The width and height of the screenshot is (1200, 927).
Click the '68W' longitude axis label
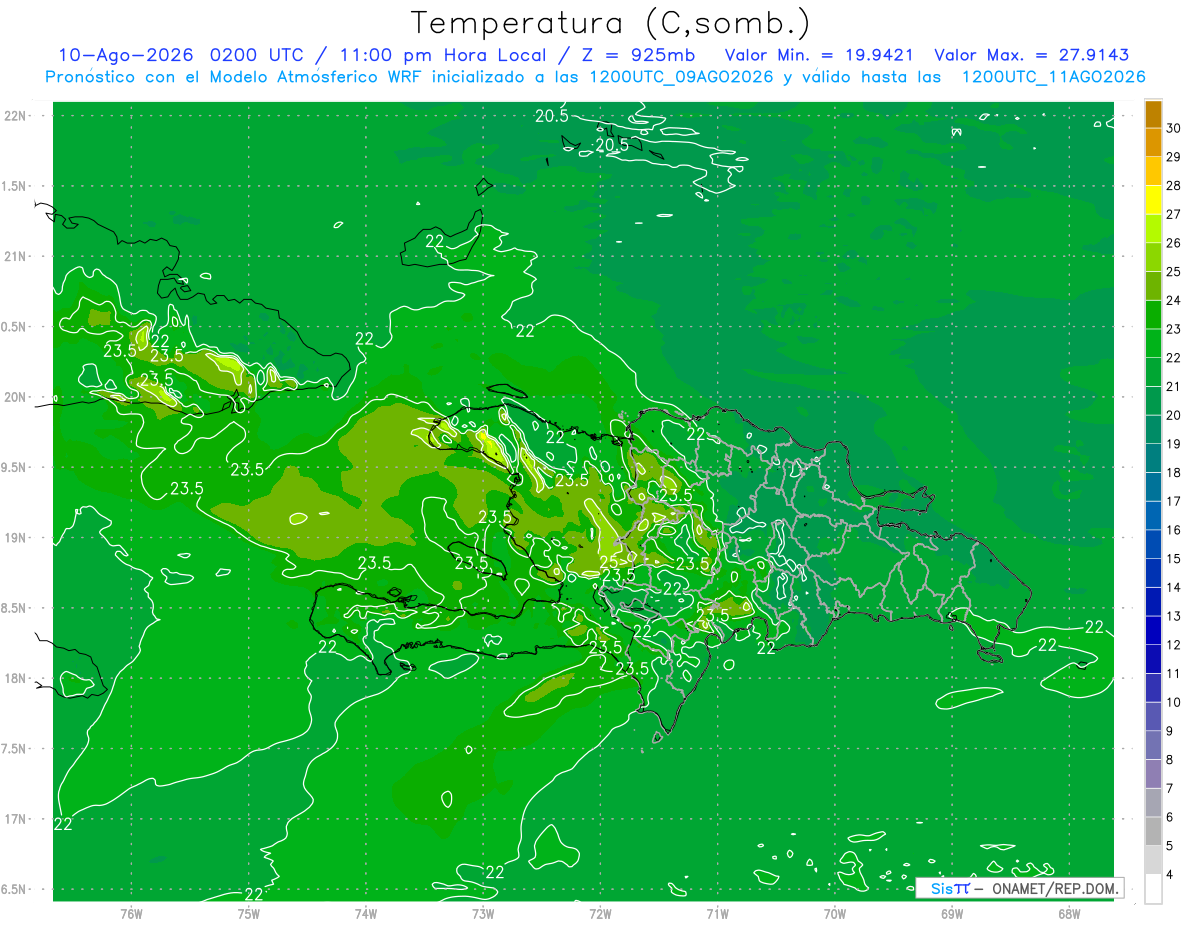(1069, 914)
